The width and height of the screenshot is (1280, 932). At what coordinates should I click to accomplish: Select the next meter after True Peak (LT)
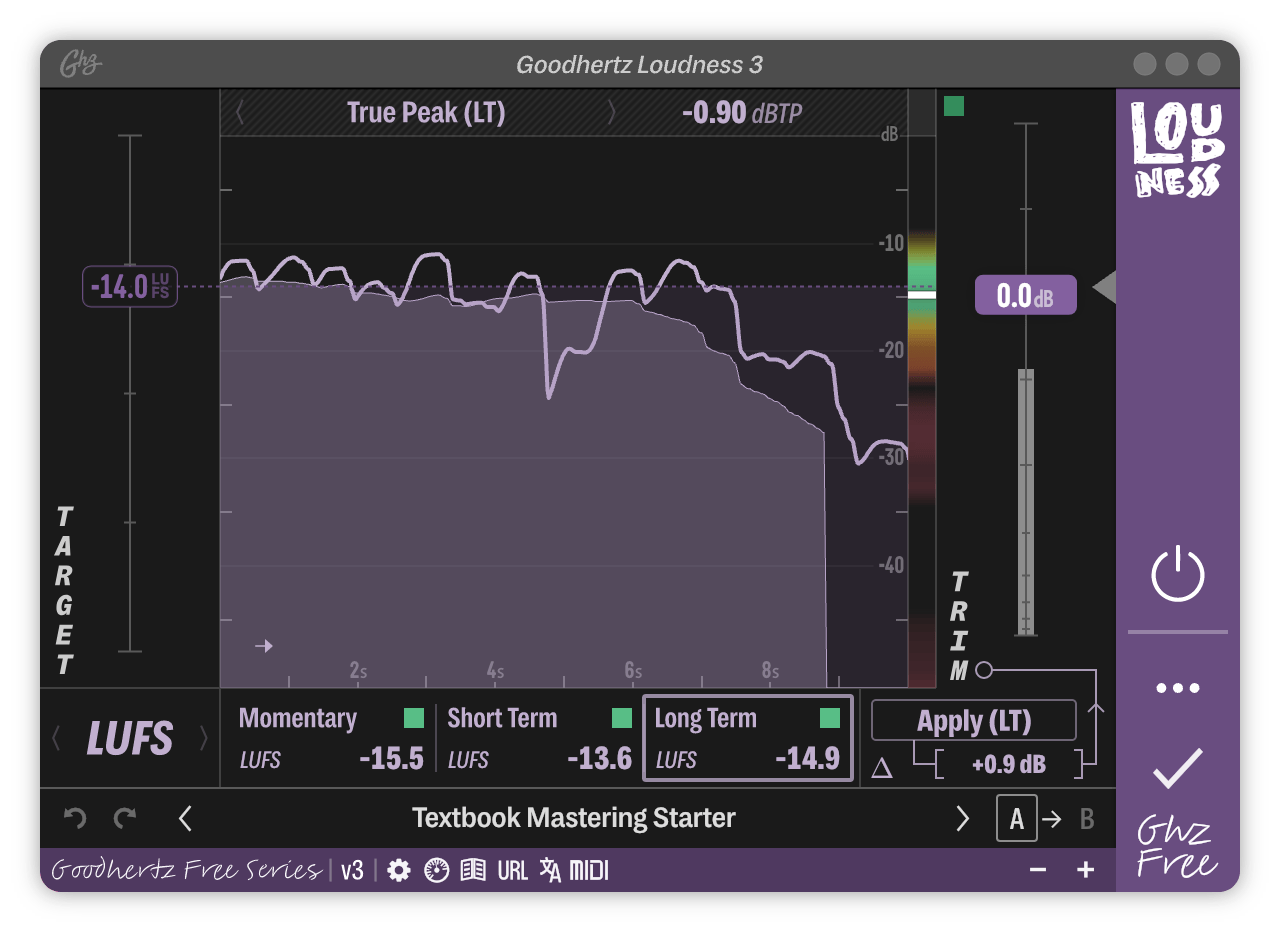pyautogui.click(x=612, y=113)
